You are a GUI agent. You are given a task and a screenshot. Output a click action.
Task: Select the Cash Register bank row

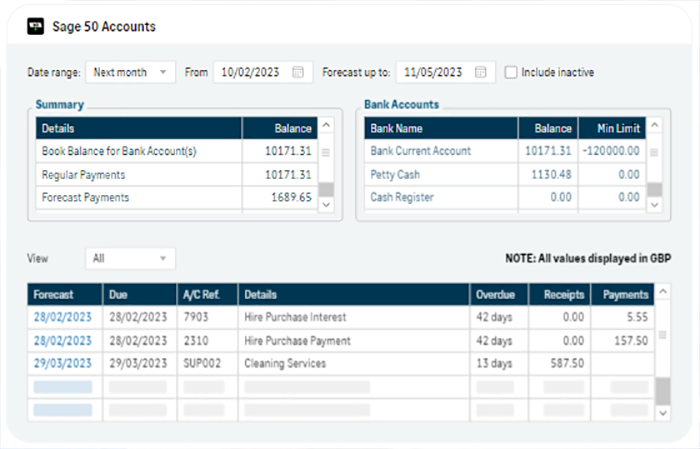[x=505, y=197]
